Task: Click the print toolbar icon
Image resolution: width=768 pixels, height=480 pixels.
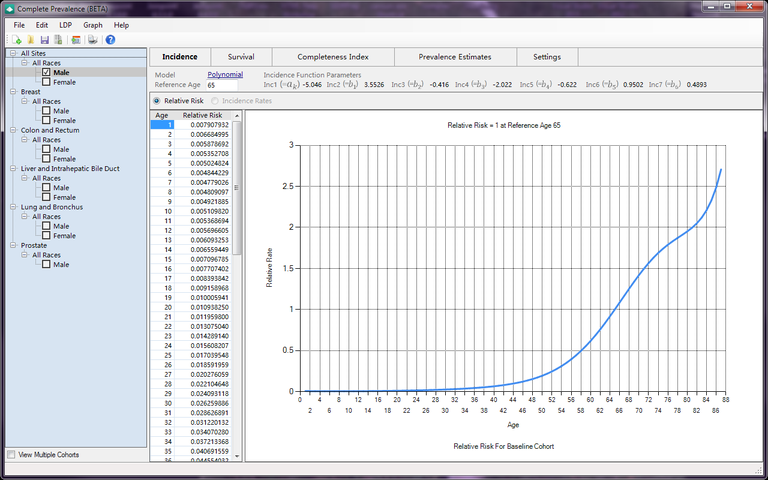Action: [93, 40]
